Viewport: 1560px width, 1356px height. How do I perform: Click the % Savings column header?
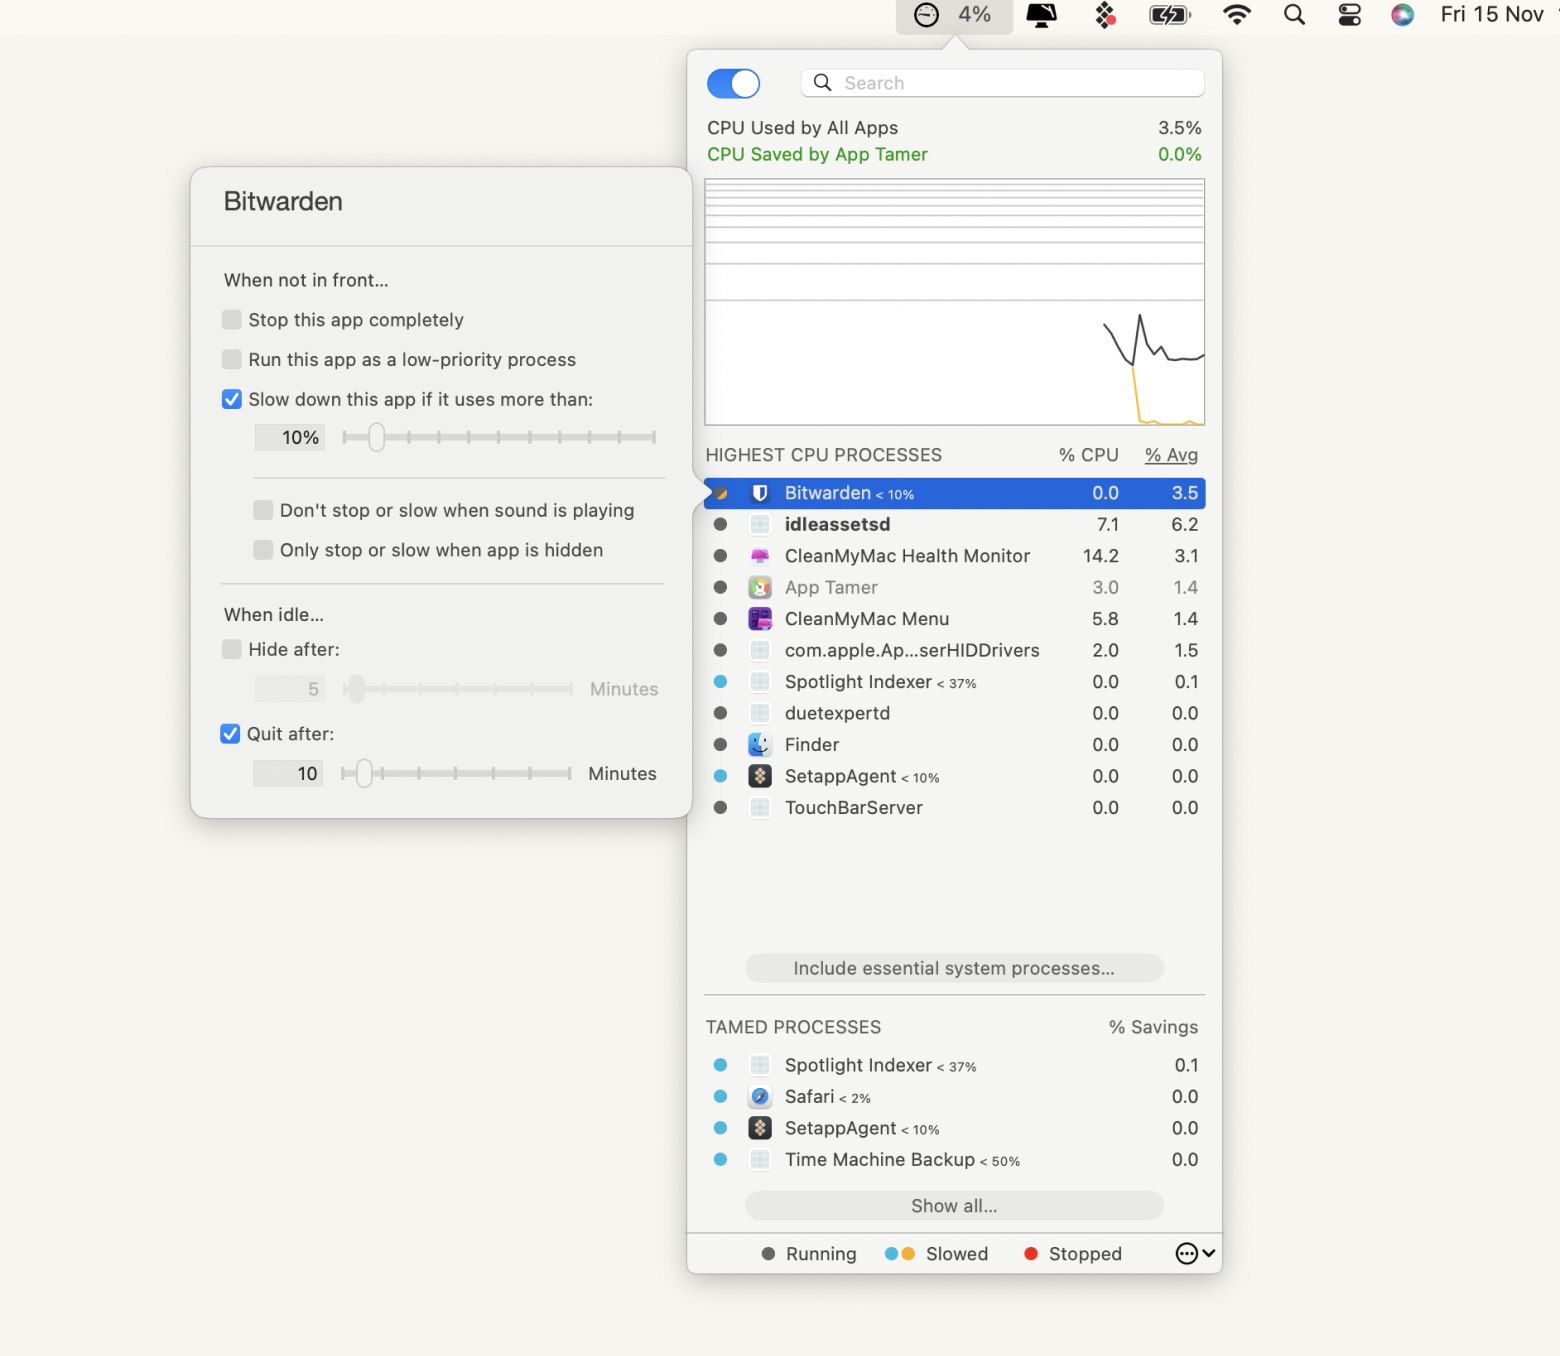tap(1153, 1027)
